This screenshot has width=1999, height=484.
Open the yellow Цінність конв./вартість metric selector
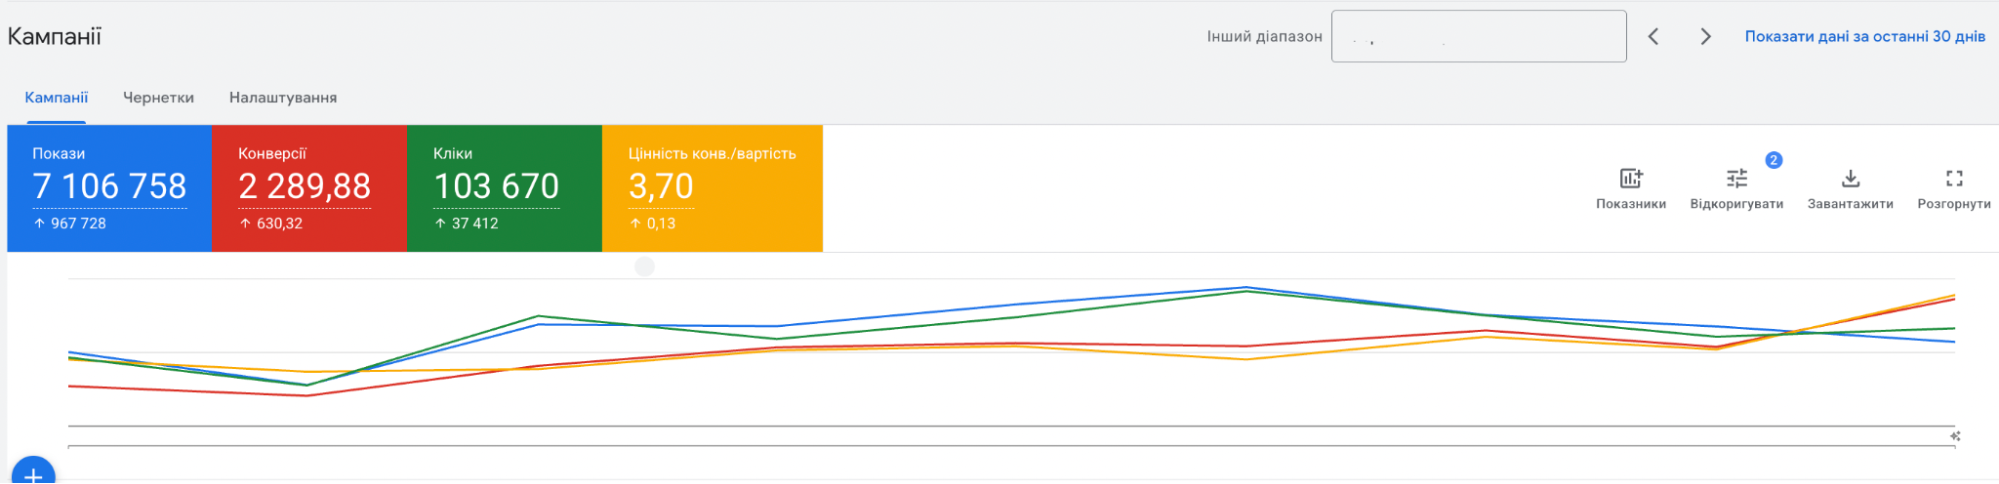point(712,188)
